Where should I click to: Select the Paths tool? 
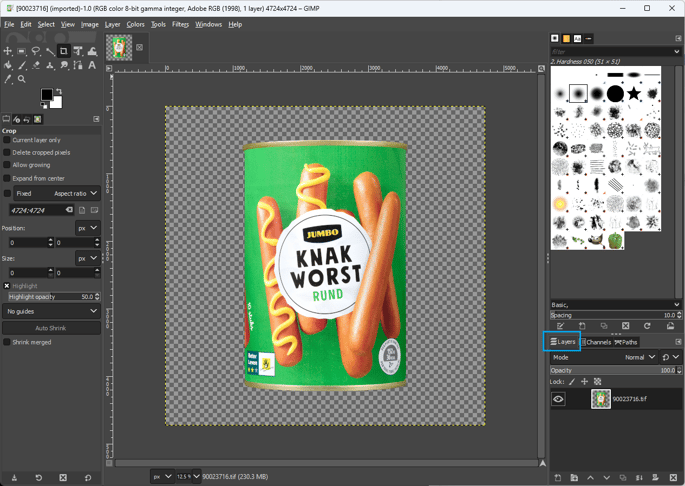[x=78, y=66]
